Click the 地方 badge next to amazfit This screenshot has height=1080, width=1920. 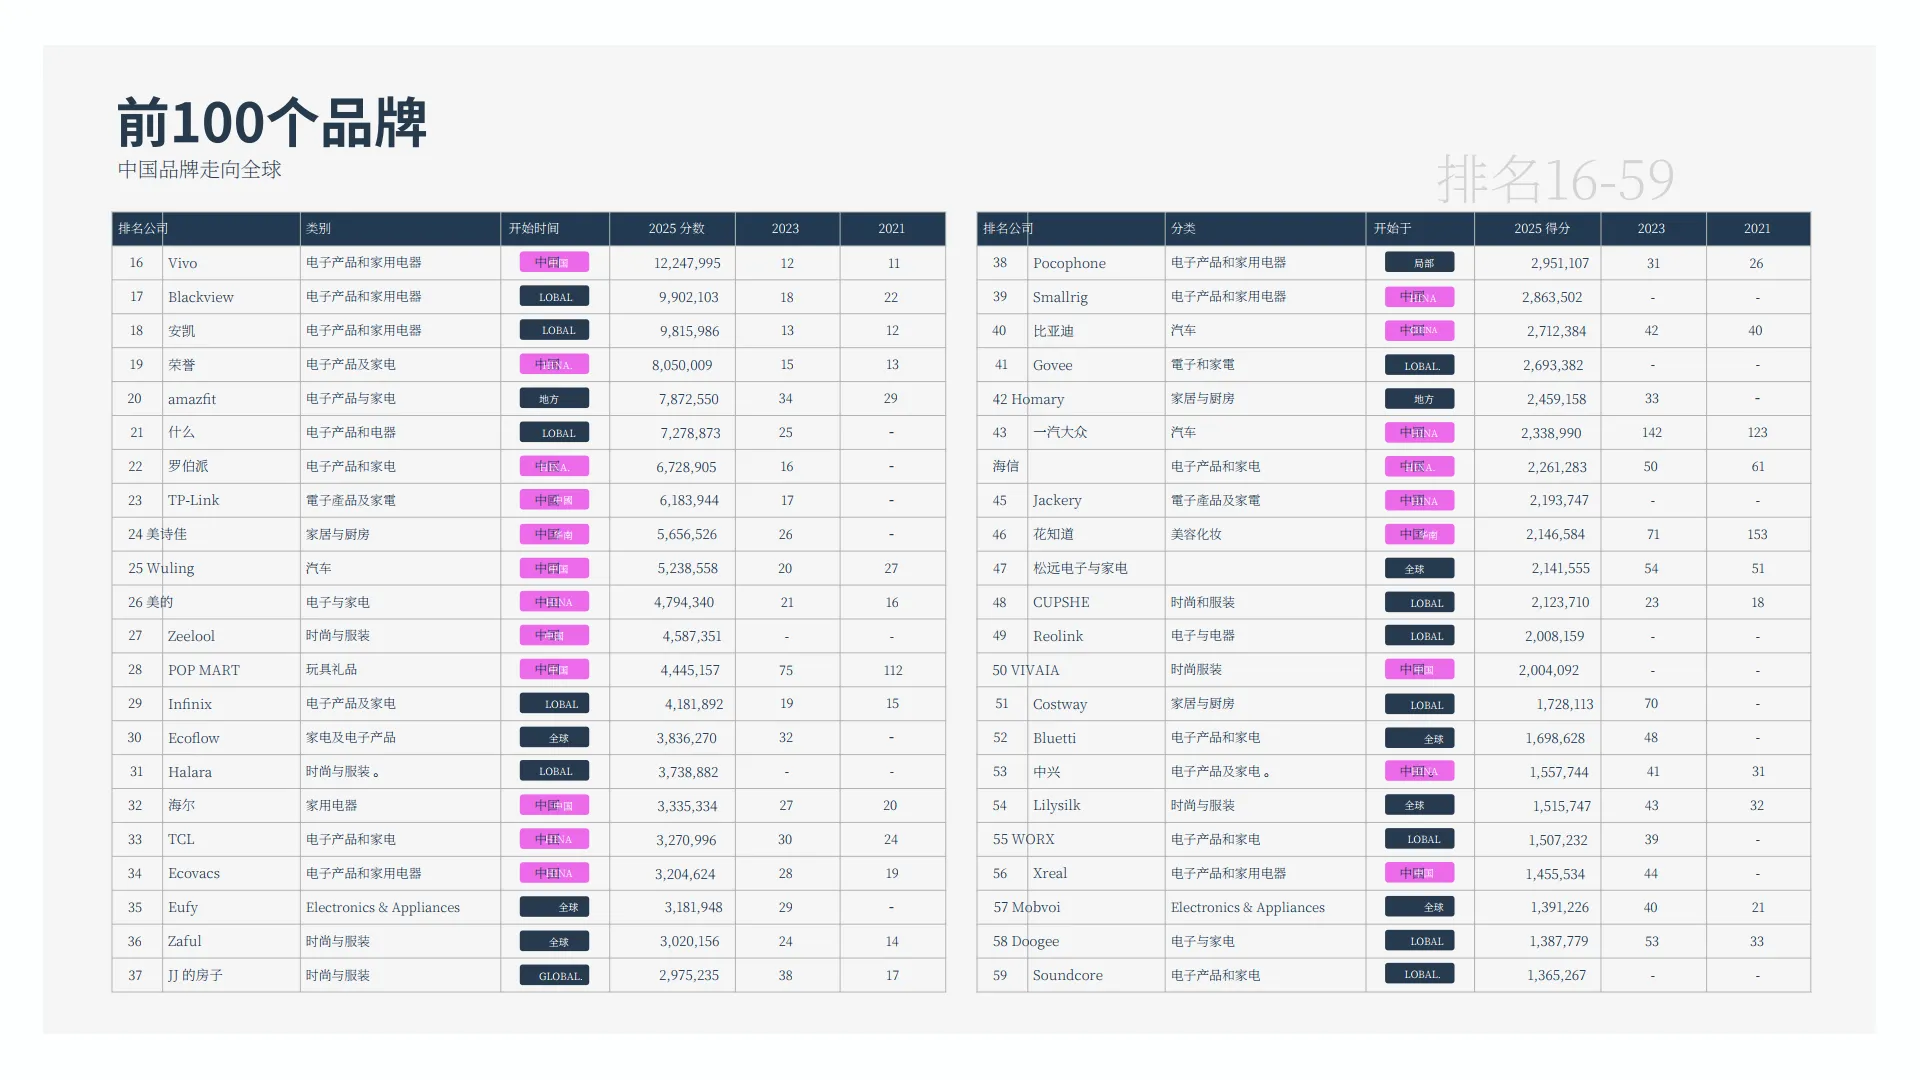554,399
